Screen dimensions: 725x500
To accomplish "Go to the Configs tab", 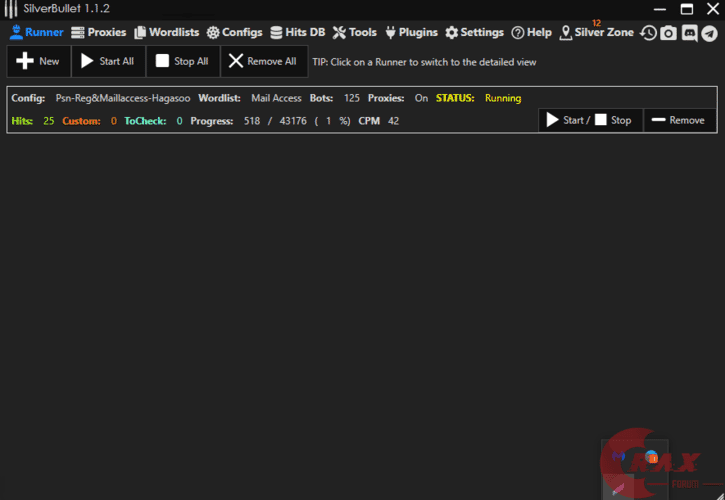I will pos(234,32).
